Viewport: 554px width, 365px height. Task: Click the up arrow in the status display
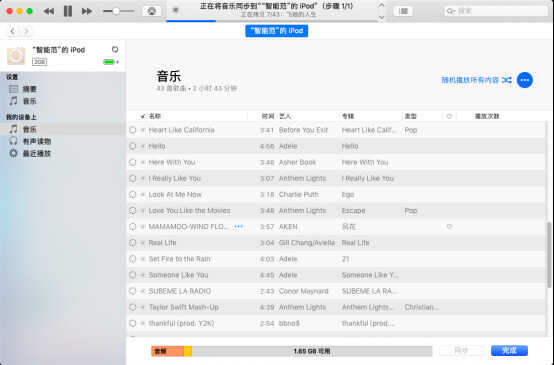[381, 5]
